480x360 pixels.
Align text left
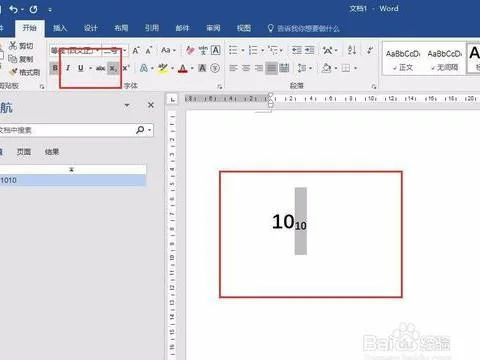pos(233,68)
